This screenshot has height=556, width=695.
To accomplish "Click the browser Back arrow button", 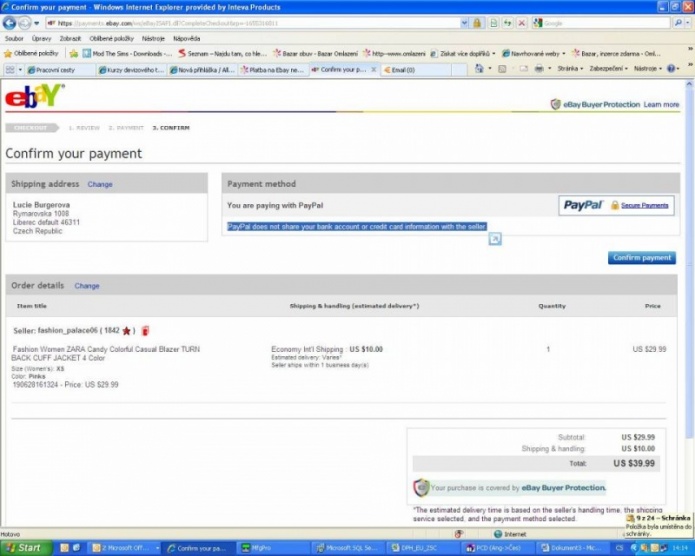I will coord(12,22).
